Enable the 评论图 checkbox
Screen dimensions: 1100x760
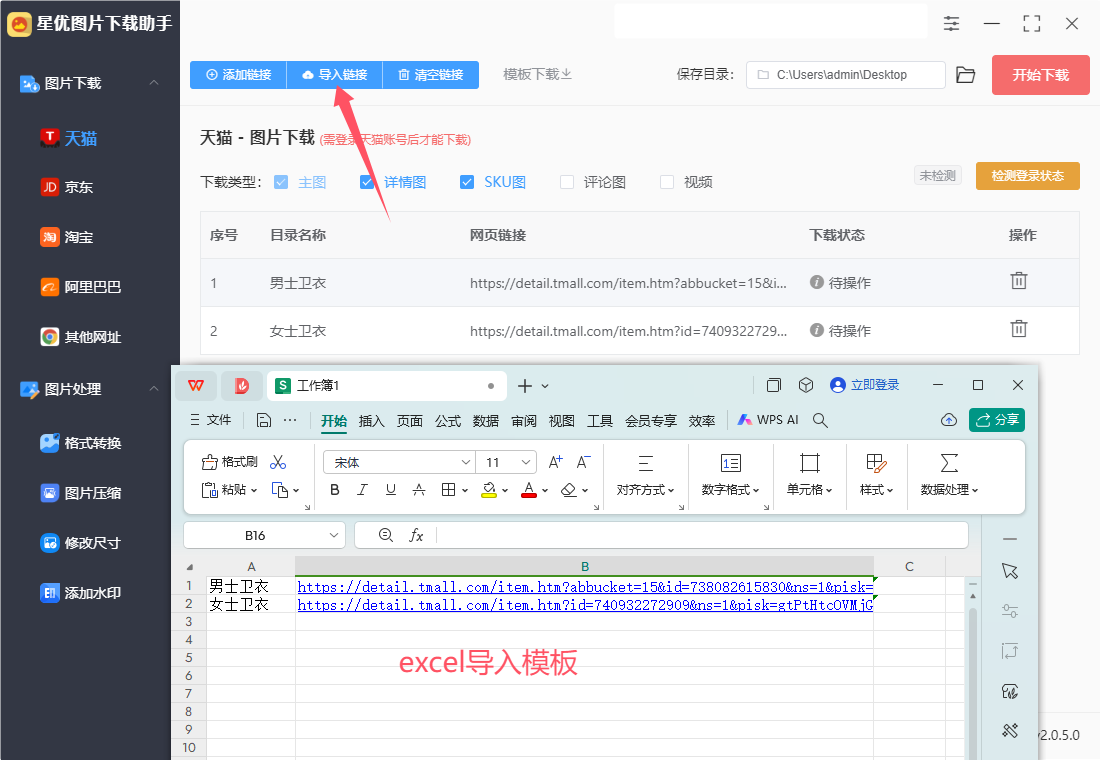pyautogui.click(x=567, y=182)
